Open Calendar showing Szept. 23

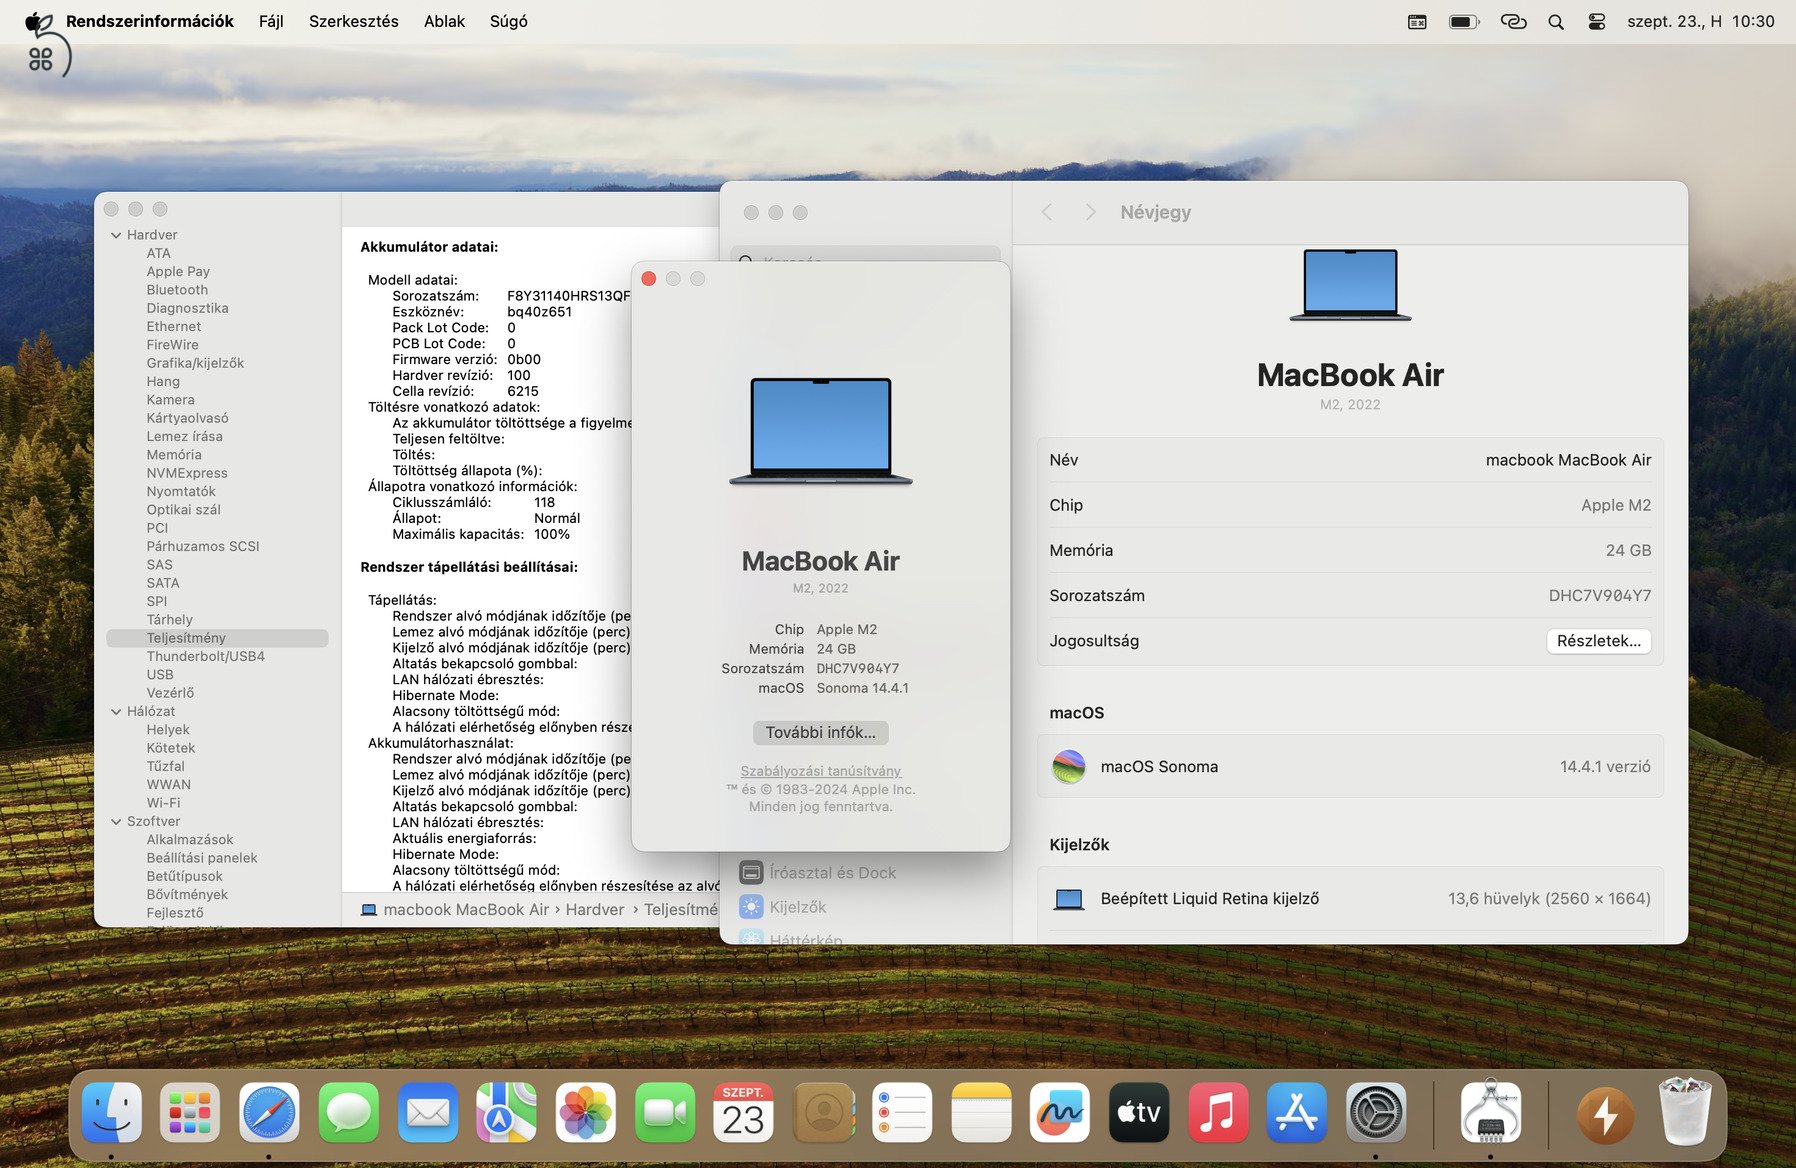pos(743,1112)
